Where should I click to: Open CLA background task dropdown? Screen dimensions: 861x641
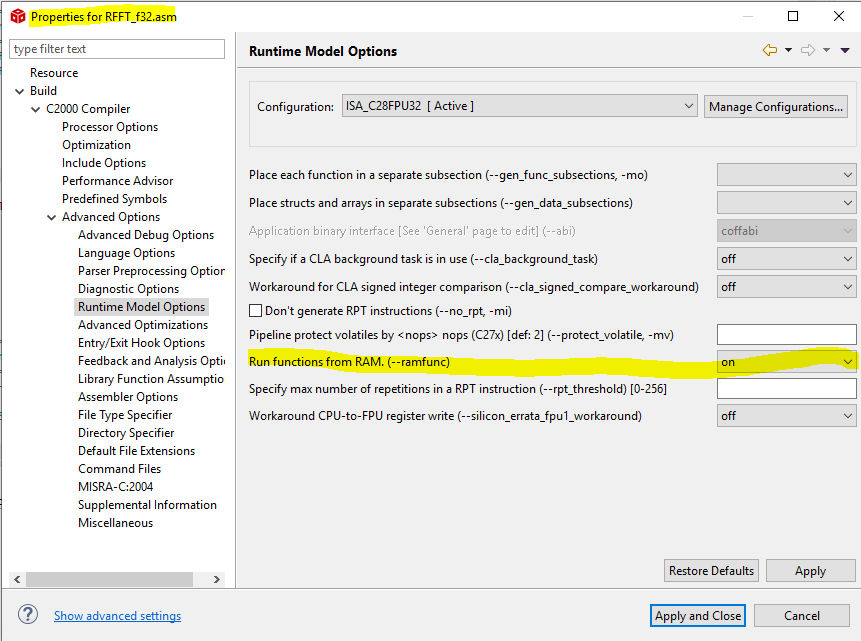pos(786,259)
